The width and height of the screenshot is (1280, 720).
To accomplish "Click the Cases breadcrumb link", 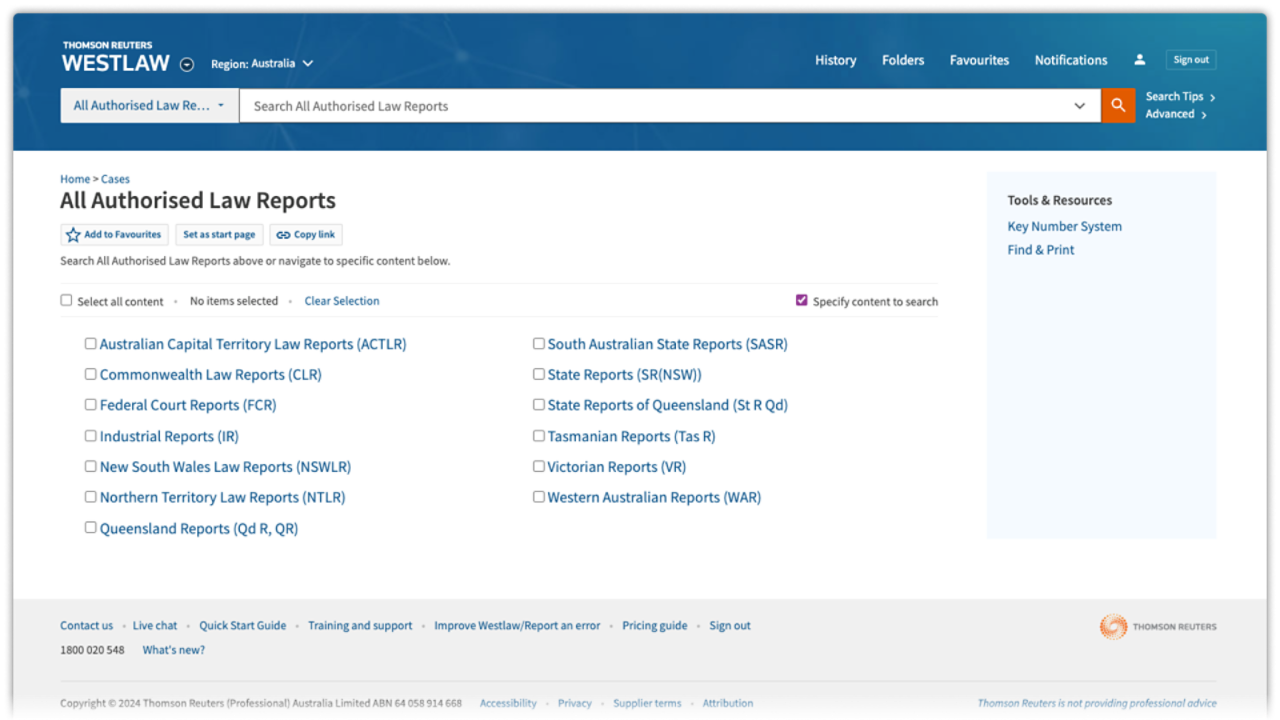I will pos(115,179).
